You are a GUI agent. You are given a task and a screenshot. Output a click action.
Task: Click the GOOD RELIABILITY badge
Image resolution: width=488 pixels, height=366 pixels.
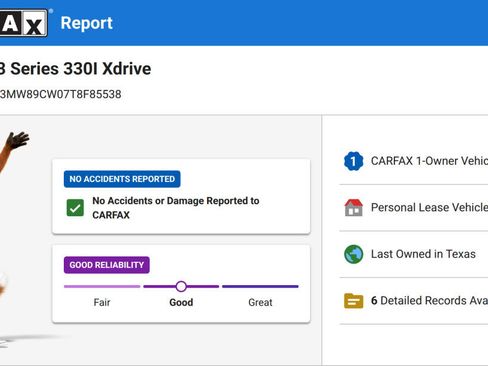[x=107, y=265]
